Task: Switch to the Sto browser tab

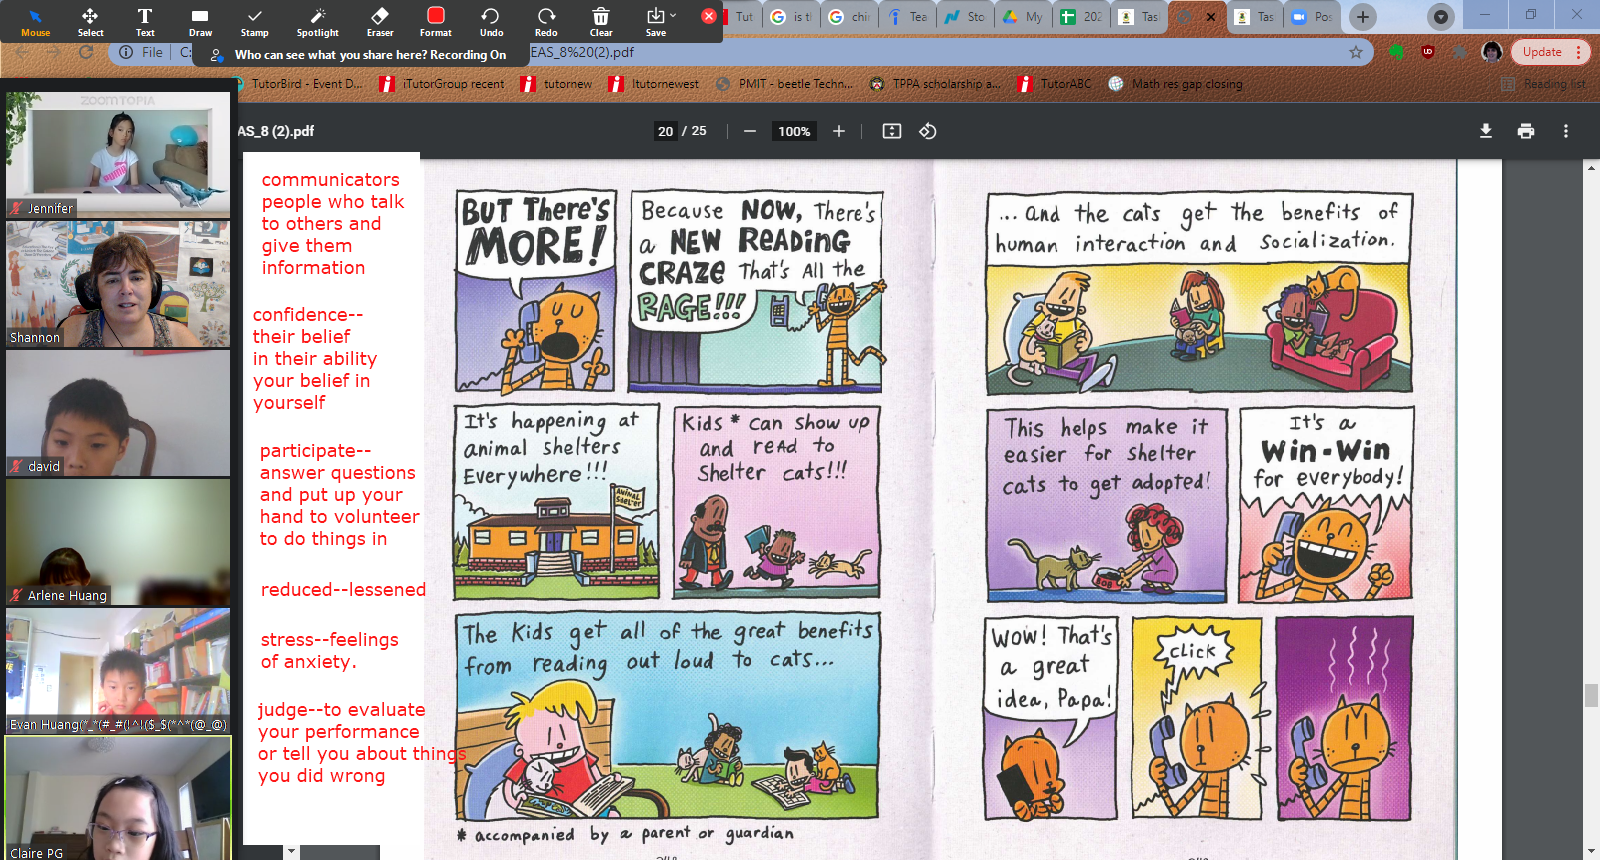Action: (966, 17)
